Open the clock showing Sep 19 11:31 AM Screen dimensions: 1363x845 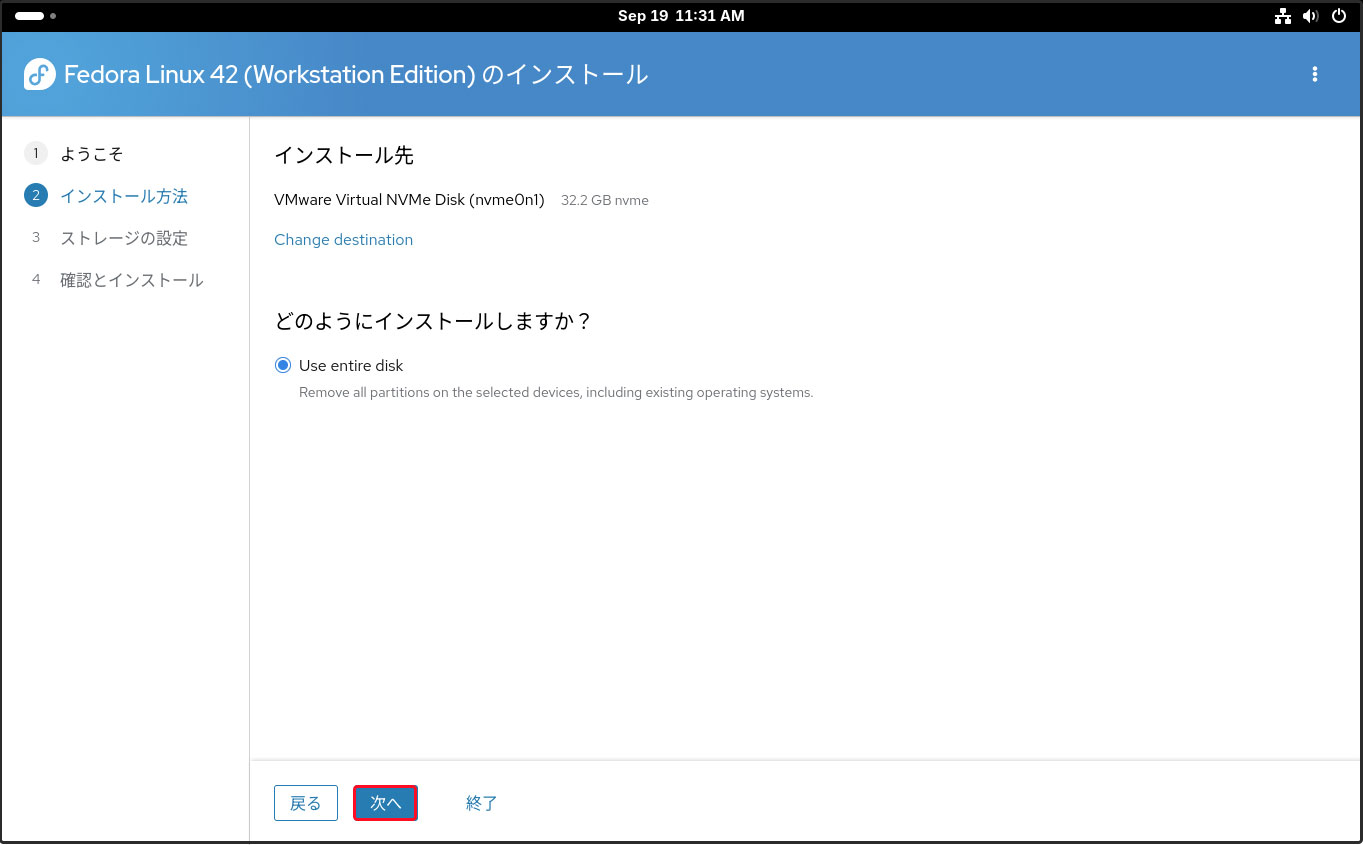(x=681, y=16)
